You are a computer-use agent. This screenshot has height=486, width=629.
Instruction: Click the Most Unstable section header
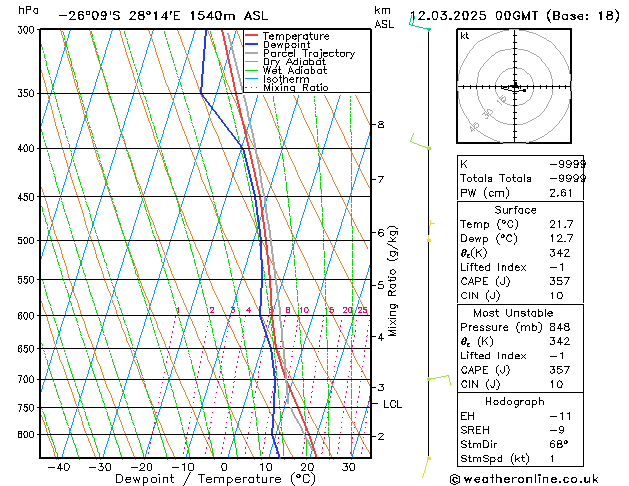coord(516,313)
